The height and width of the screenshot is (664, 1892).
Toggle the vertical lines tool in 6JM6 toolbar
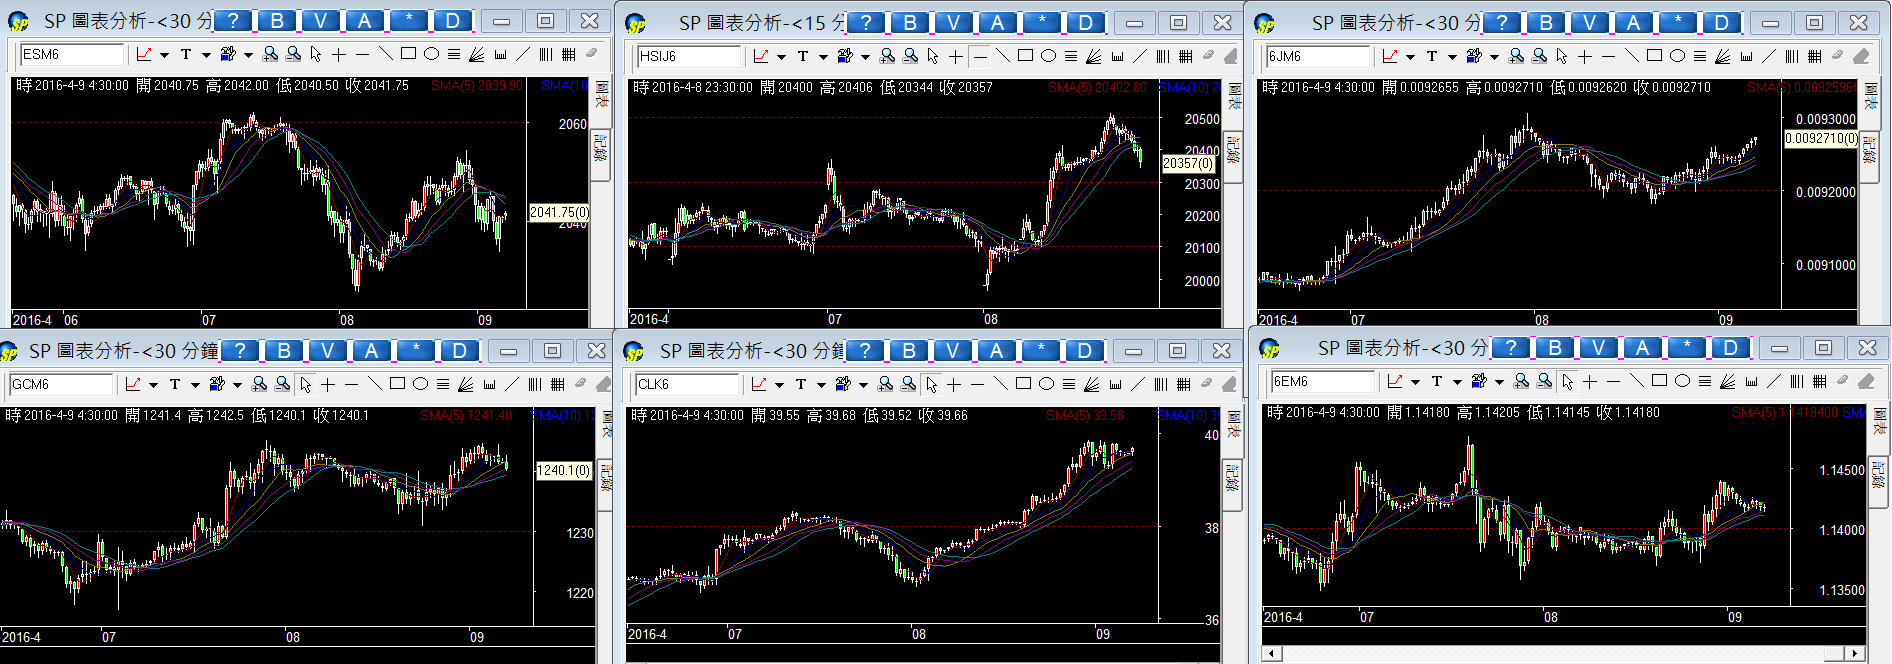point(1791,56)
